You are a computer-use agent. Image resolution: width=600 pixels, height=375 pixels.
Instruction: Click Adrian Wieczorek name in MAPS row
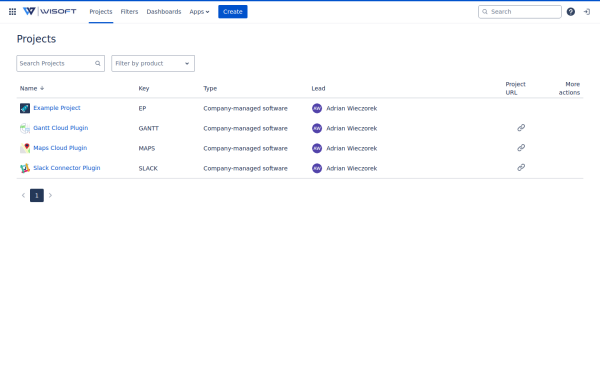(x=352, y=148)
